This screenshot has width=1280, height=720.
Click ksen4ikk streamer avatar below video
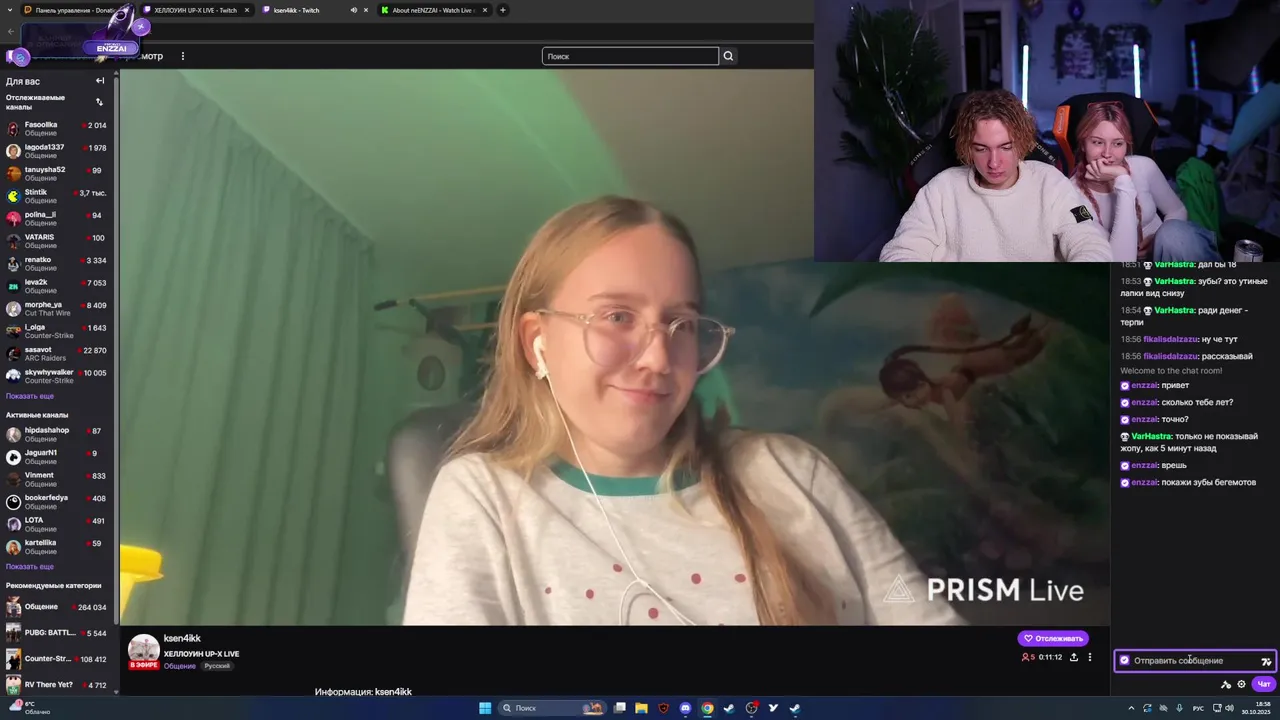point(144,650)
